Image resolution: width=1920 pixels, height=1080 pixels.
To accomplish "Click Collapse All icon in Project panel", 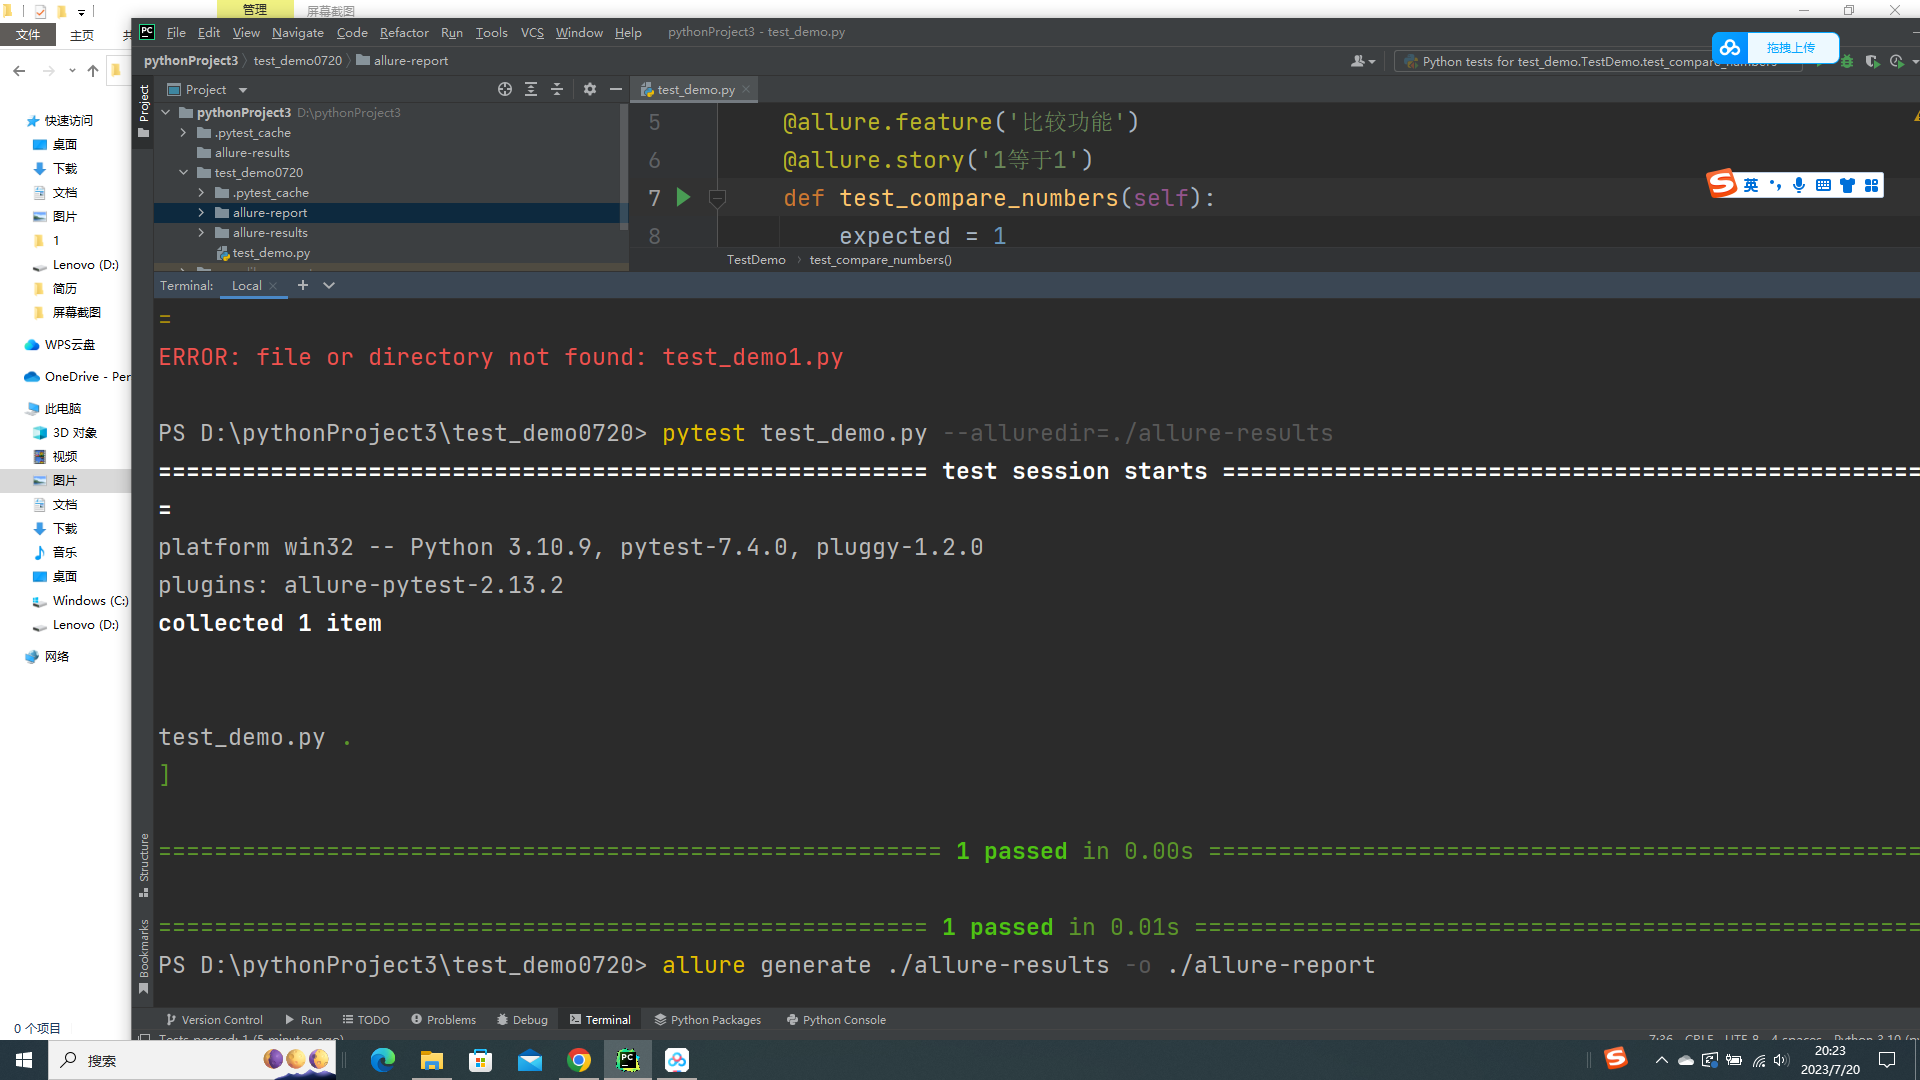I will [x=557, y=89].
